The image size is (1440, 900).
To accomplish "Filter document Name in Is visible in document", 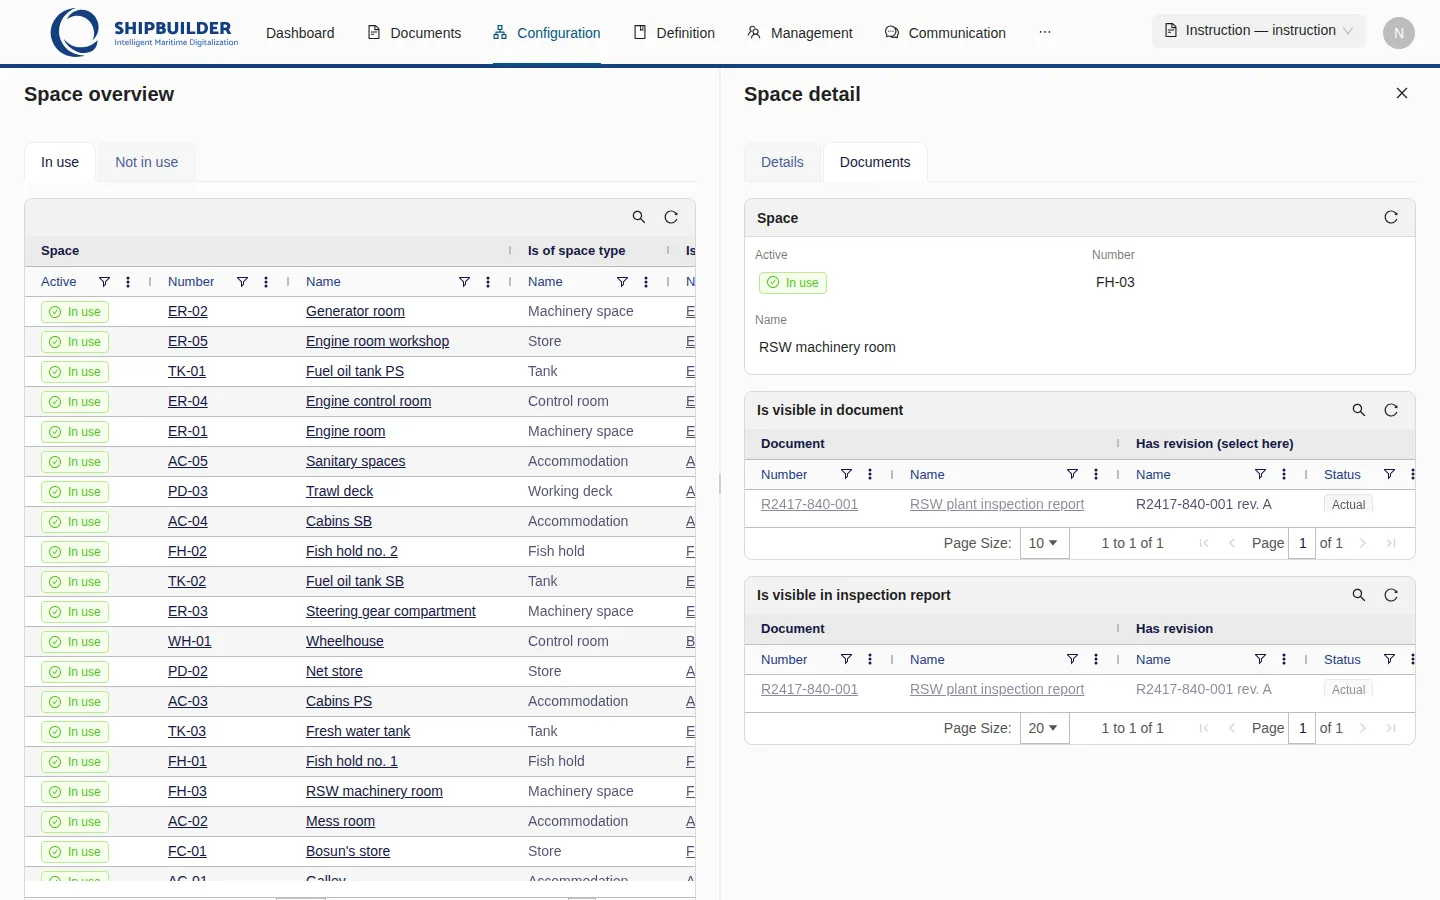I will tap(1072, 474).
